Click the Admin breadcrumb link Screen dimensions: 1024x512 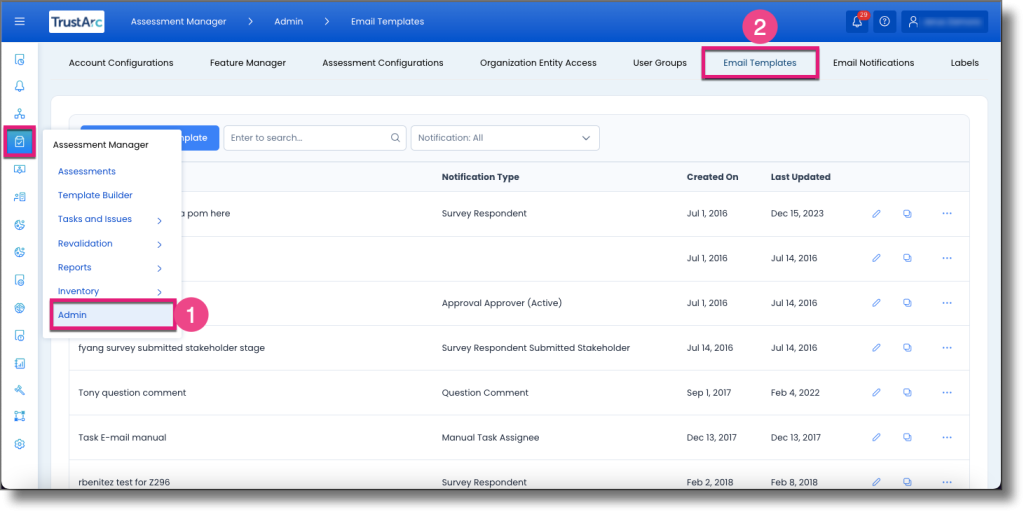[289, 22]
